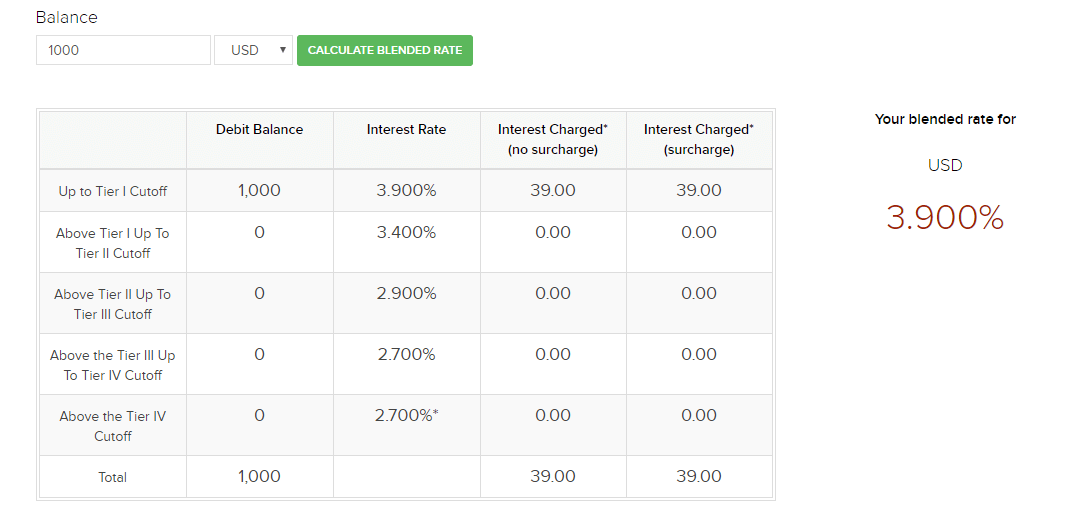Click the large red 3.900% blended rate
The image size is (1076, 513).
(945, 218)
